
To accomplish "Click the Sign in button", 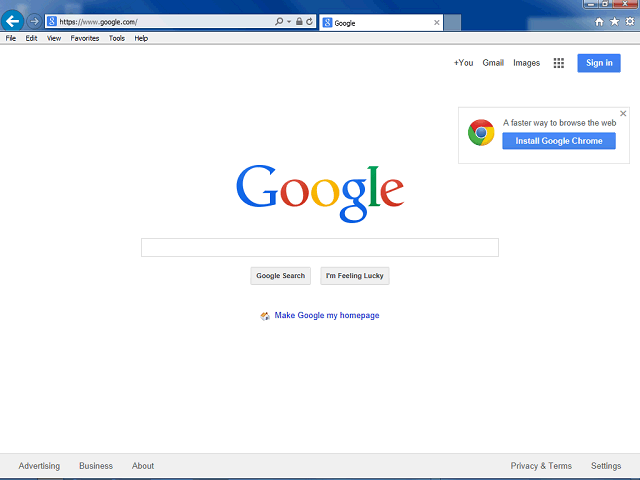I will click(599, 63).
